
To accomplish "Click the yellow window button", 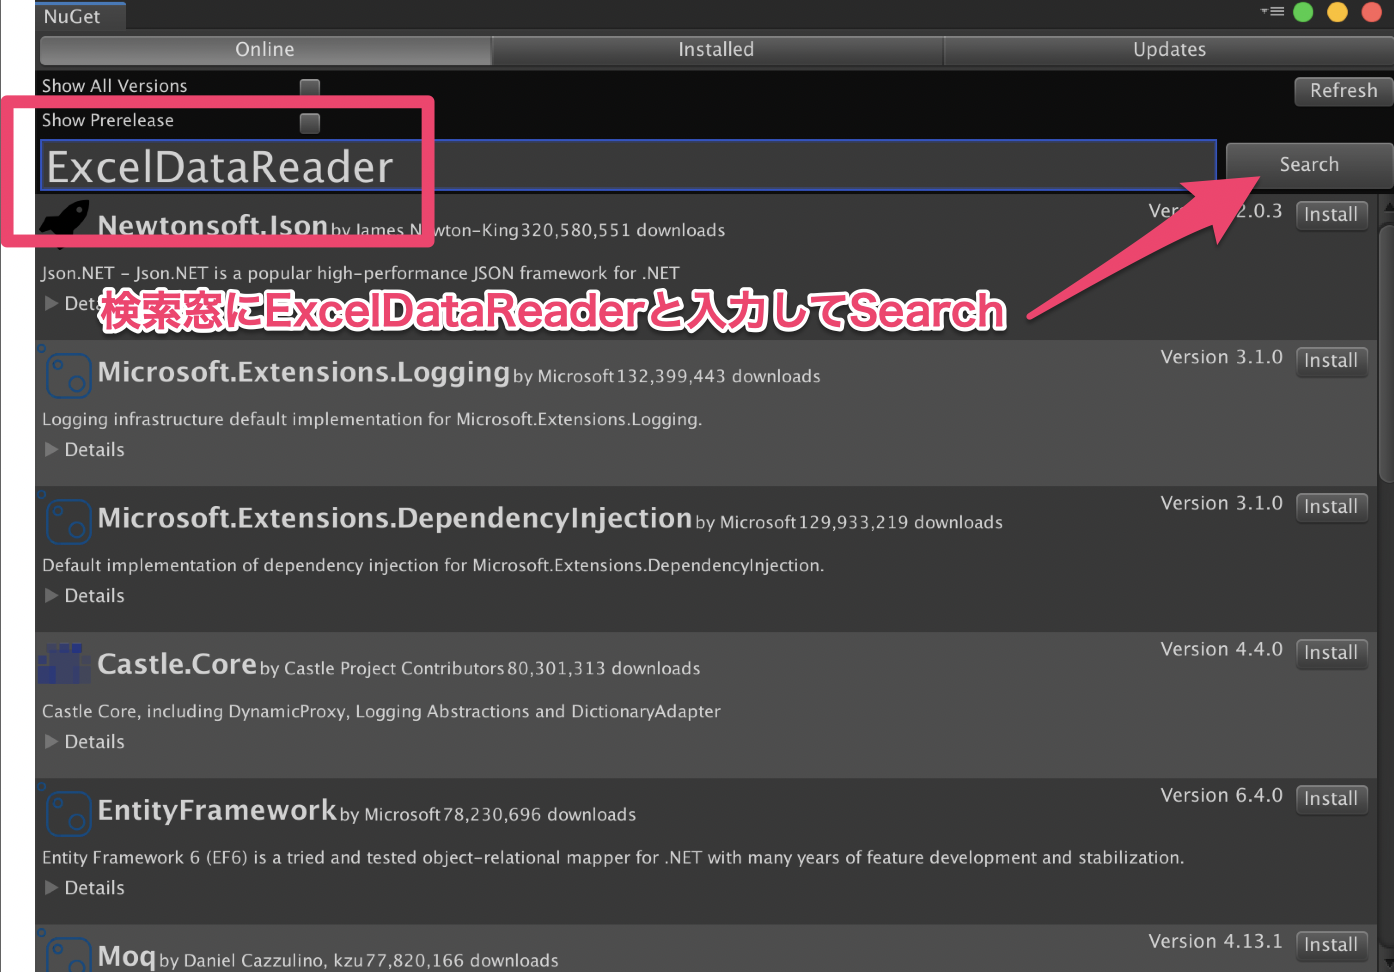I will coord(1337,12).
